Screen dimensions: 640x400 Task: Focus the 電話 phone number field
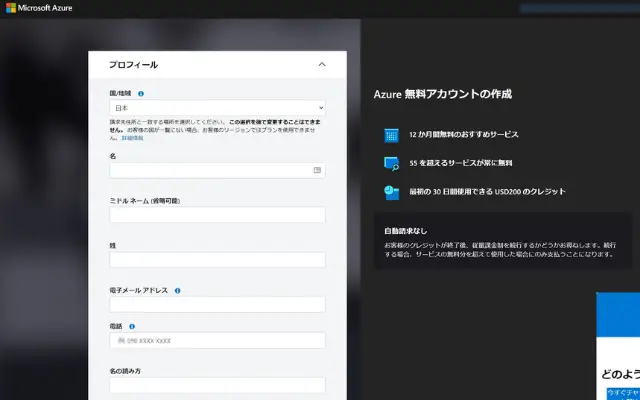[x=217, y=340]
